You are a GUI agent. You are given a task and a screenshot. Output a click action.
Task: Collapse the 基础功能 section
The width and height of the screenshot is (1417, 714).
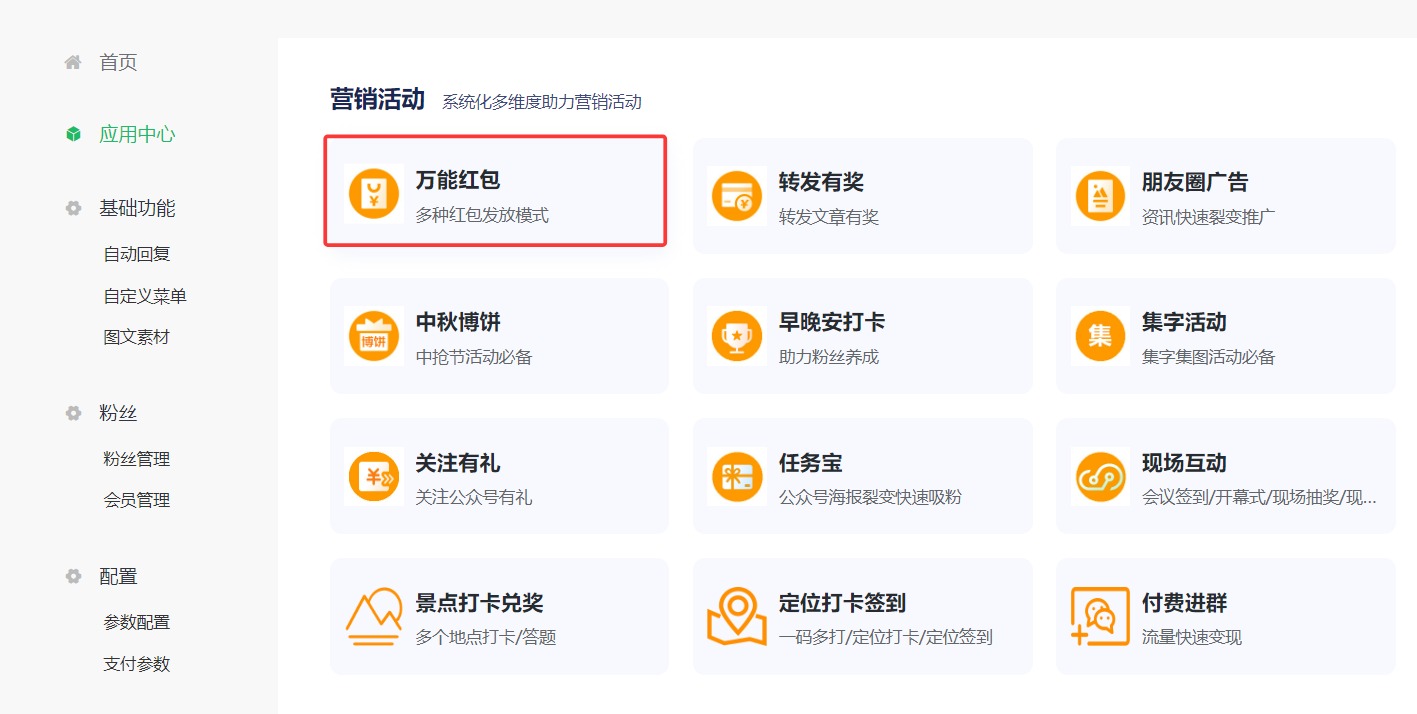71,208
